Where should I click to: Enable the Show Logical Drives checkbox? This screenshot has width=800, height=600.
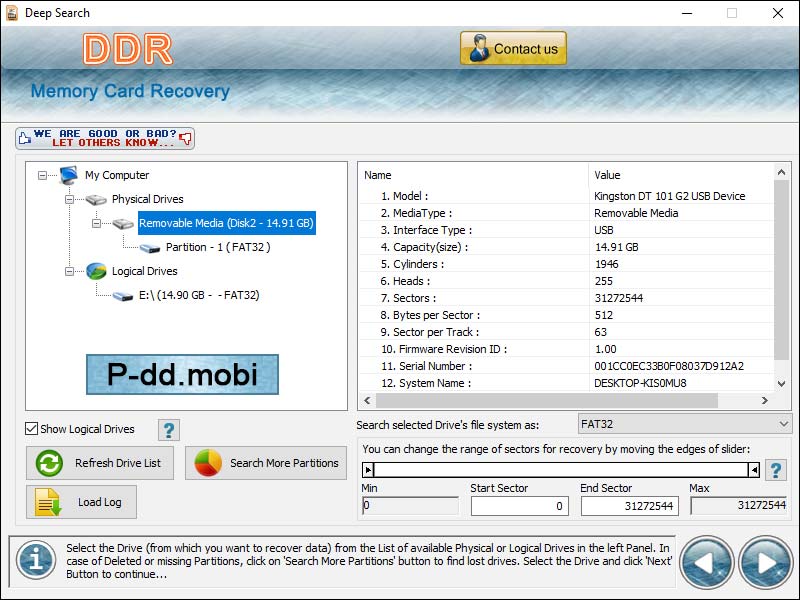click(33, 428)
